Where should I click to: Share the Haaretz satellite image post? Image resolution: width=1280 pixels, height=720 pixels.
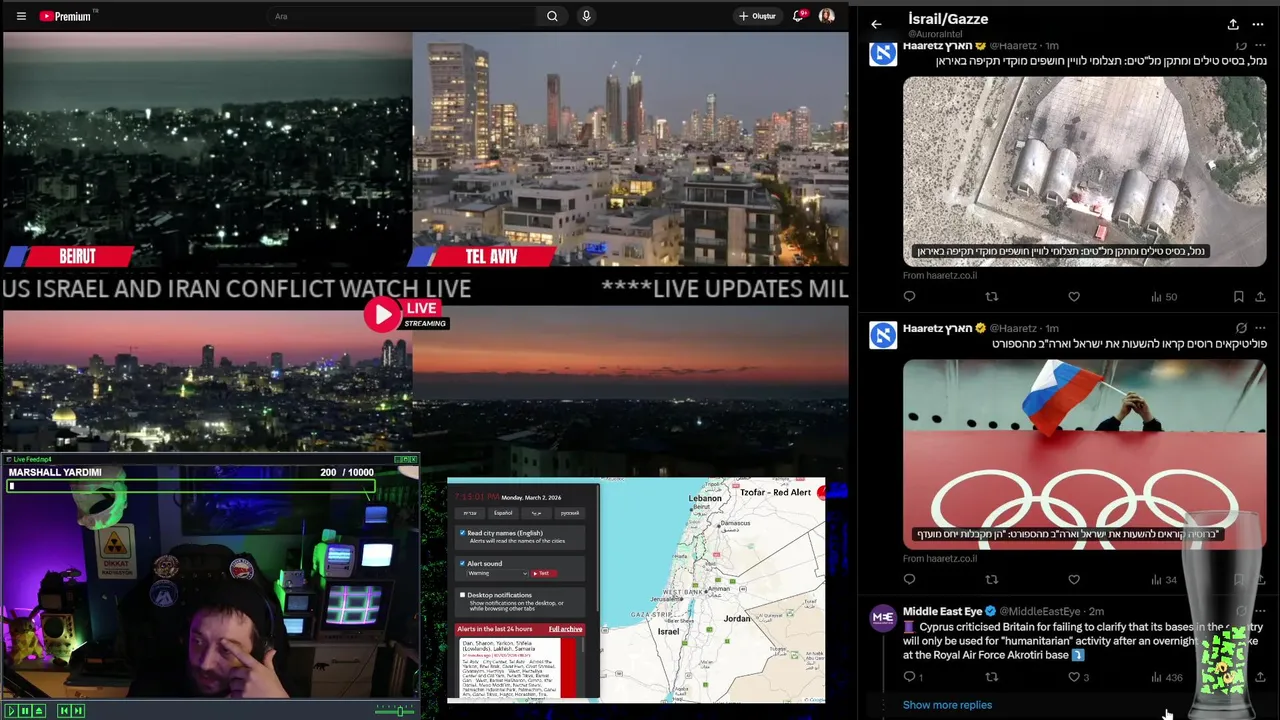click(x=1260, y=297)
